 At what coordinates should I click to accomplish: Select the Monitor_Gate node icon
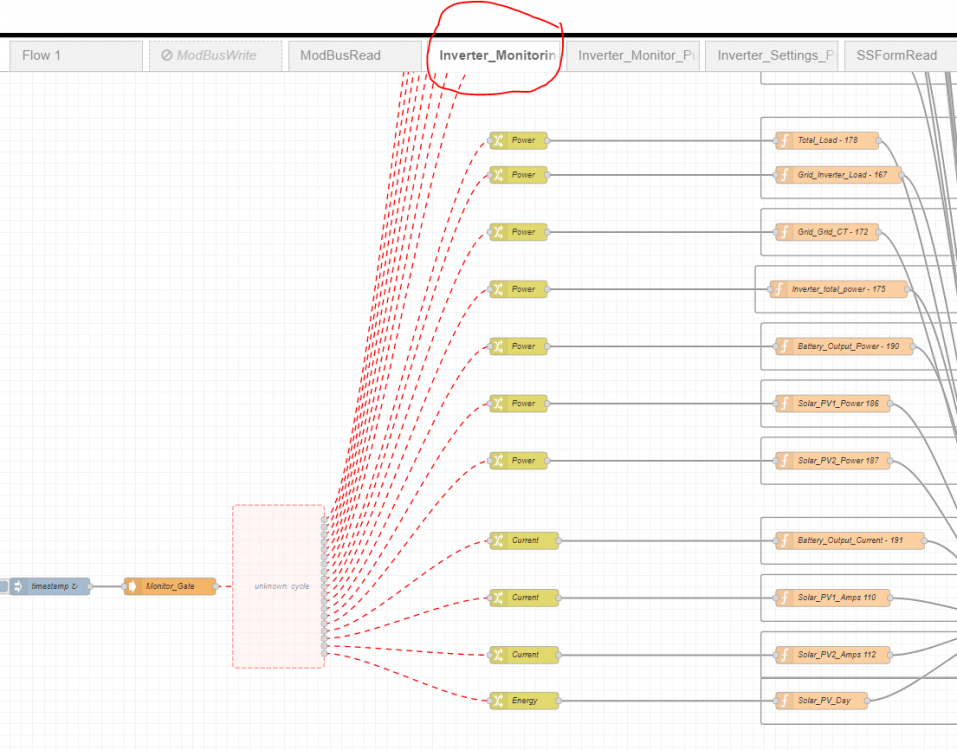pos(131,586)
